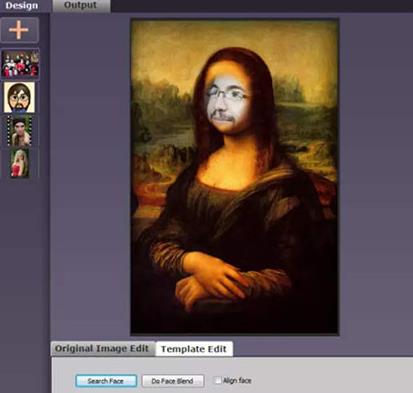Open the Output tab

coord(80,6)
